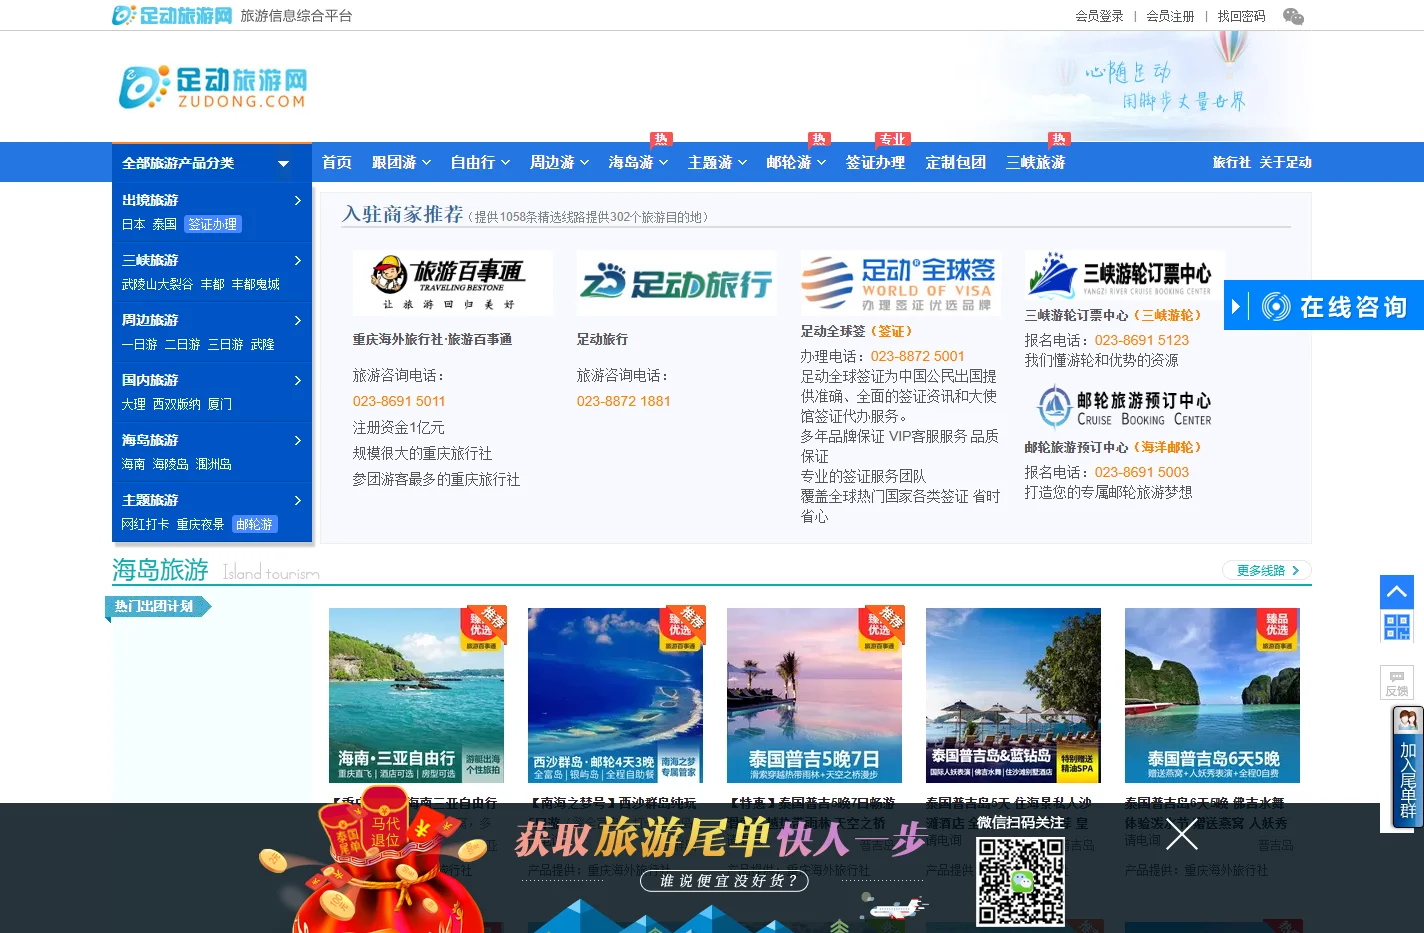Open 签证办理 nav item

click(875, 162)
